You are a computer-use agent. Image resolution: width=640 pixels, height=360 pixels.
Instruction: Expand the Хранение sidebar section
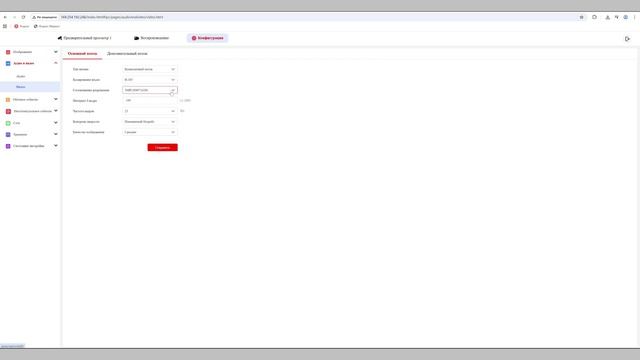[x=56, y=134]
